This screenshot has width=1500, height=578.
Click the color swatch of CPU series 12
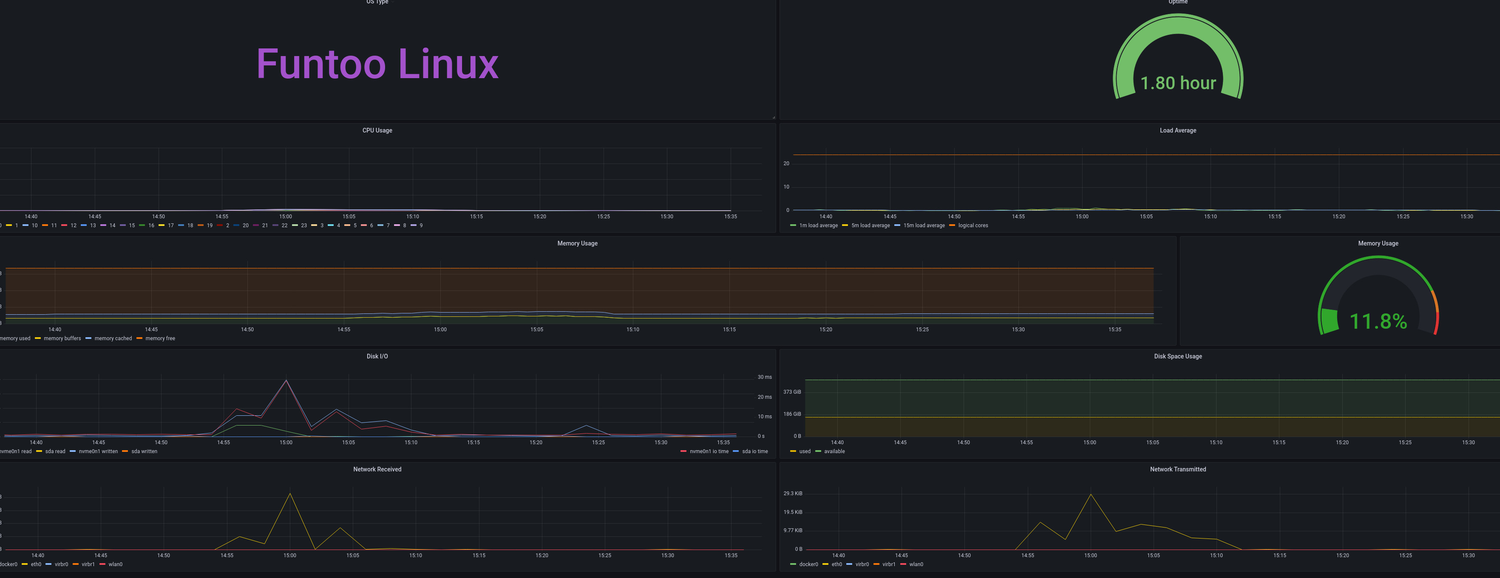point(64,226)
